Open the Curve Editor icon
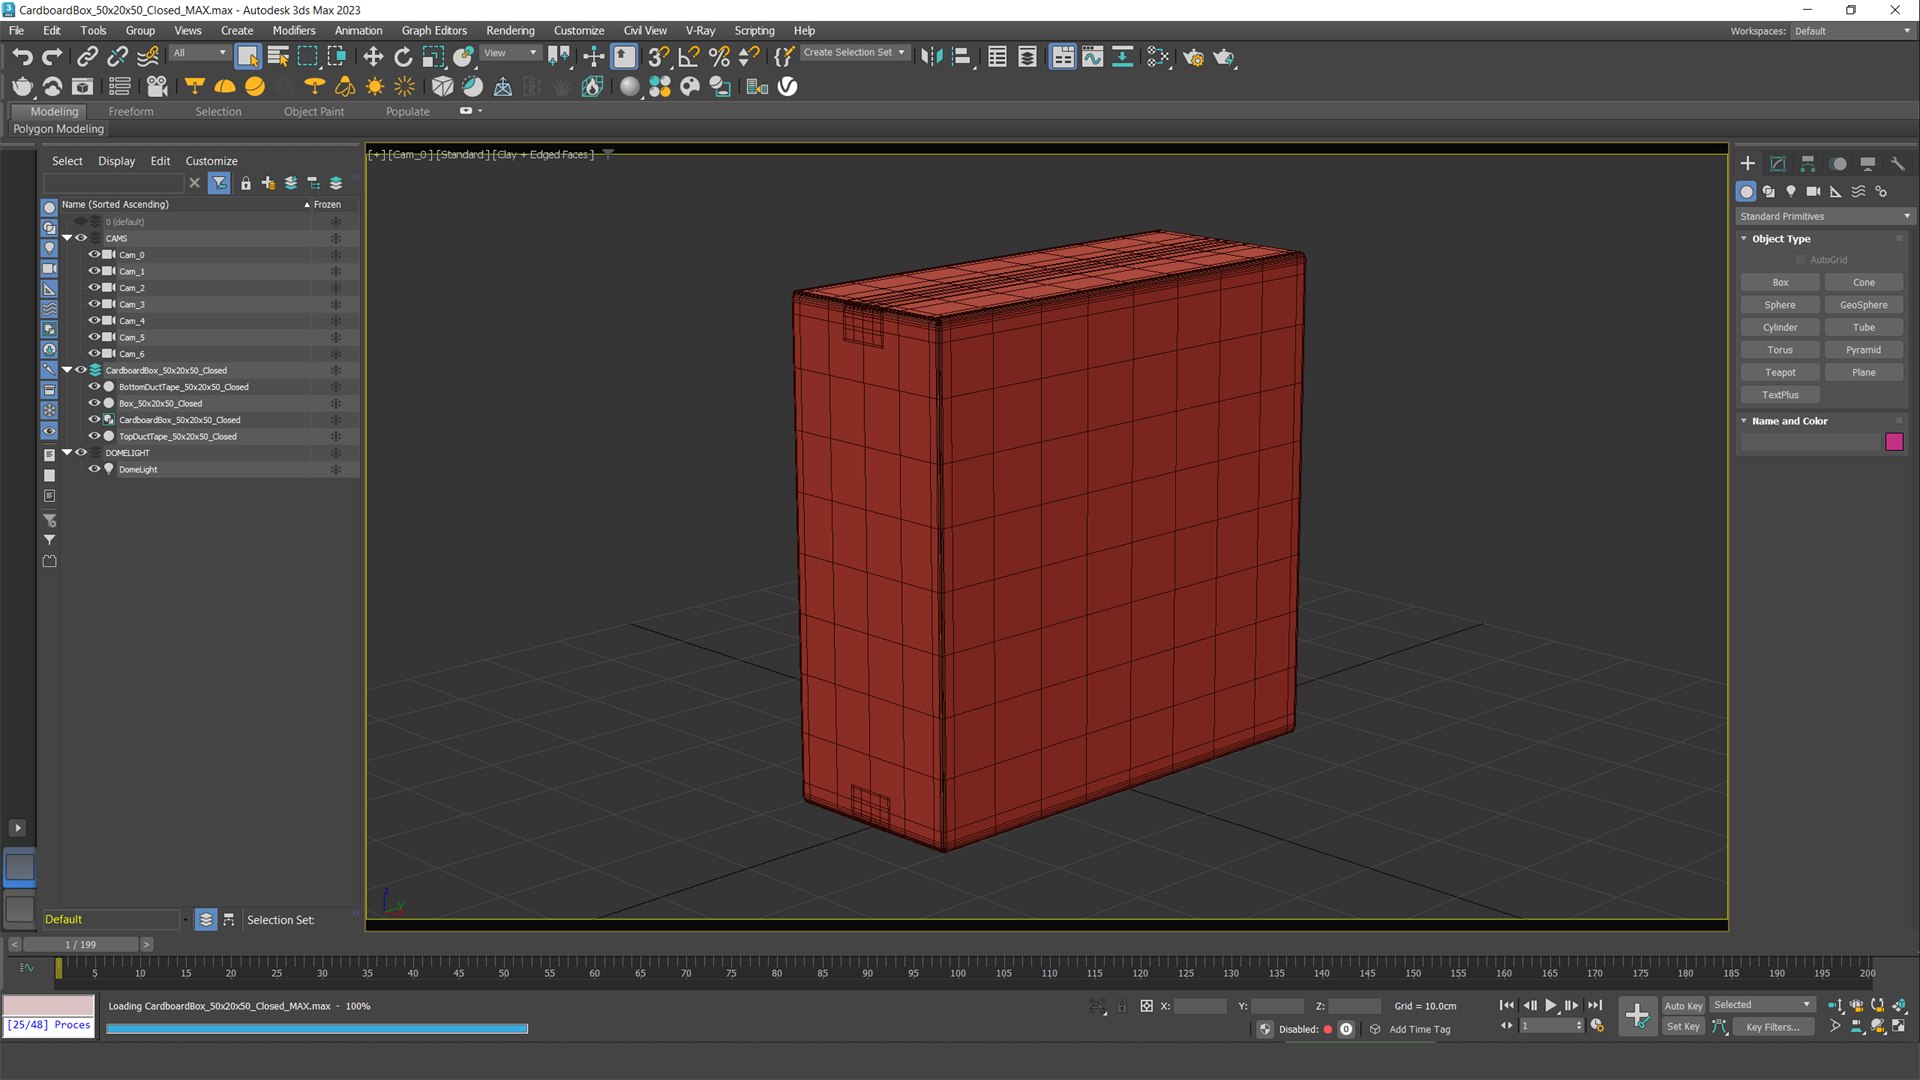The height and width of the screenshot is (1080, 1920). (1092, 57)
